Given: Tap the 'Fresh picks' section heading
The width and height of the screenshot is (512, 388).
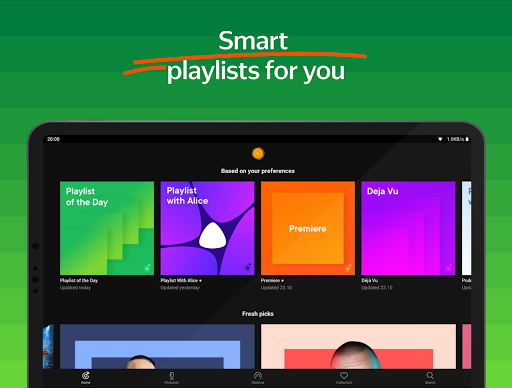Looking at the screenshot, I should coord(258,314).
